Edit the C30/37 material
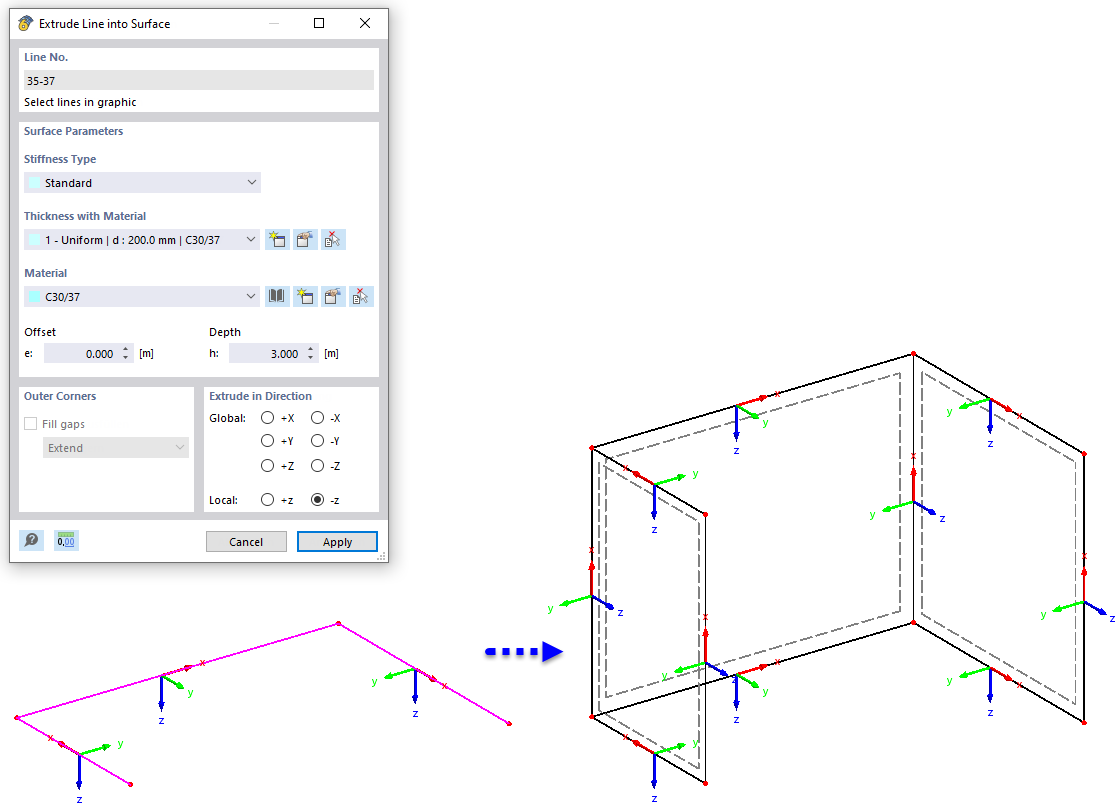1118x811 pixels. click(332, 296)
